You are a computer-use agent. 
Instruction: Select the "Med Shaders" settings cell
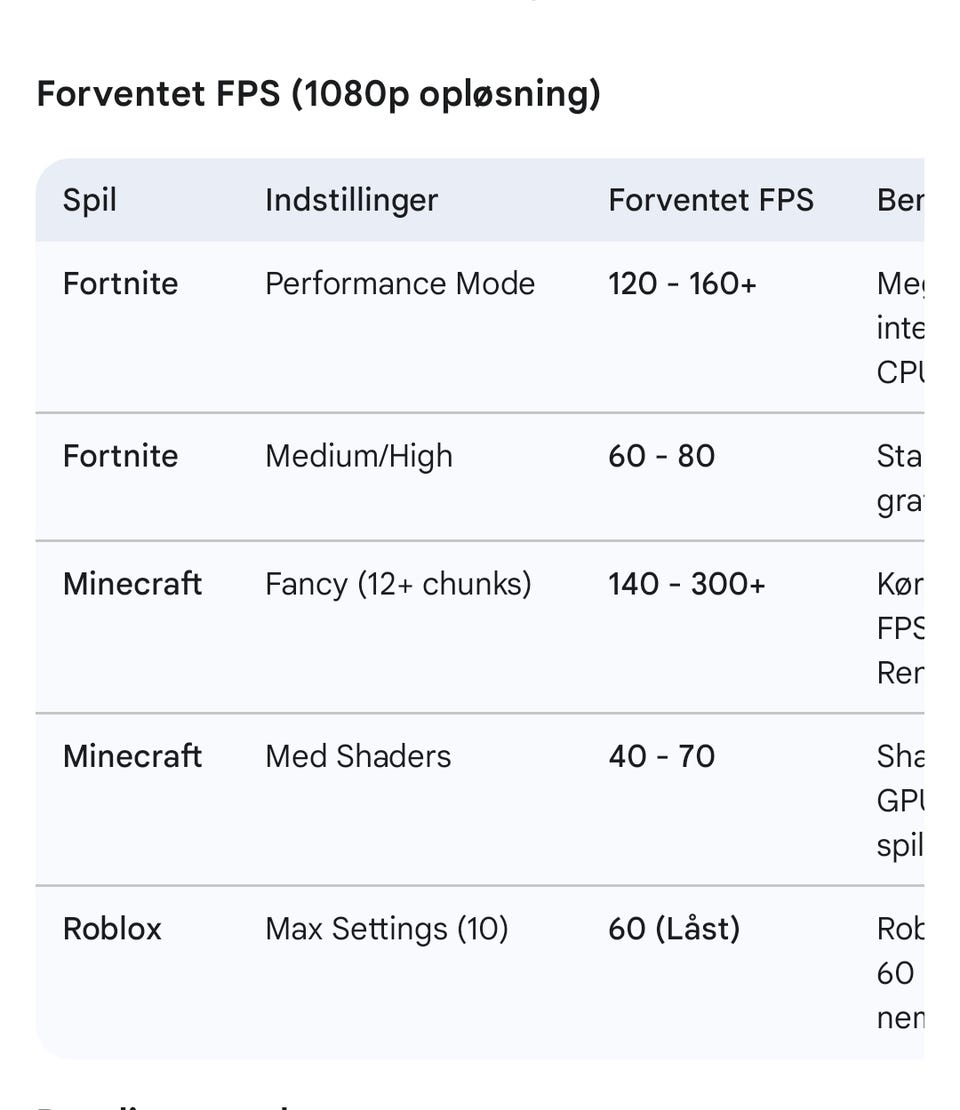[x=358, y=756]
